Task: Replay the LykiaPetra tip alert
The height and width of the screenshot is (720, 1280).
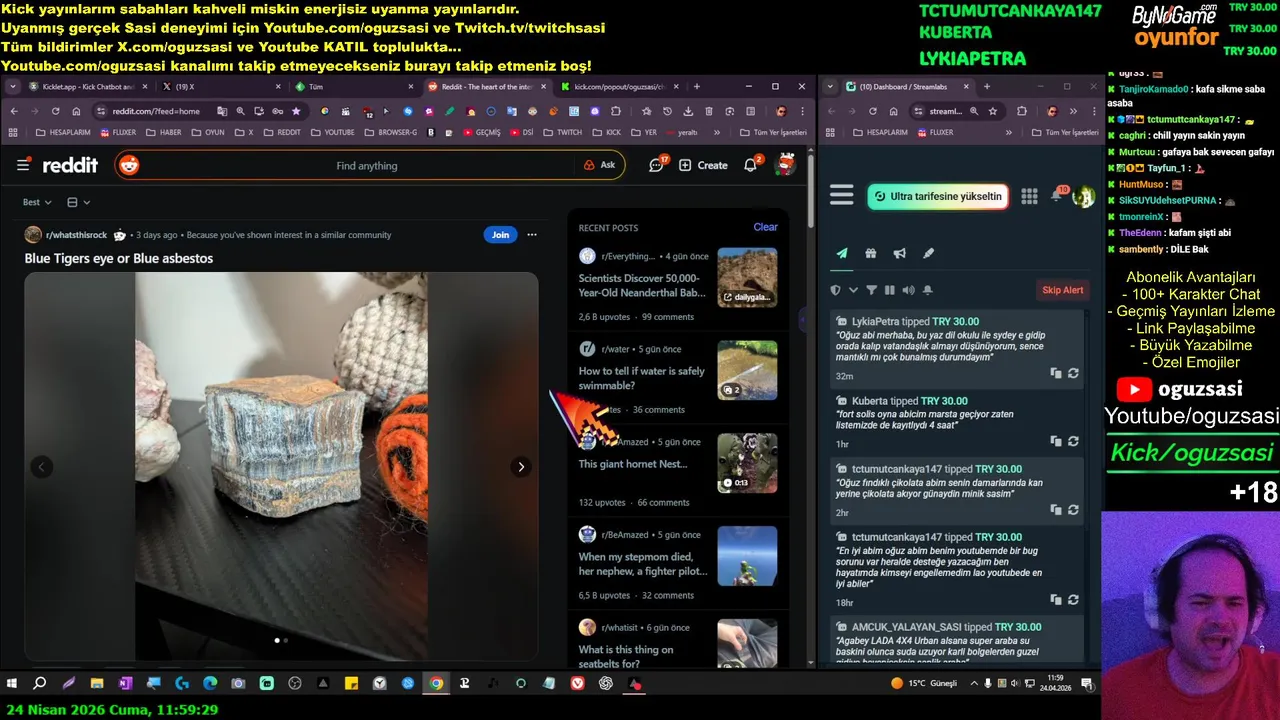Action: 1073,373
